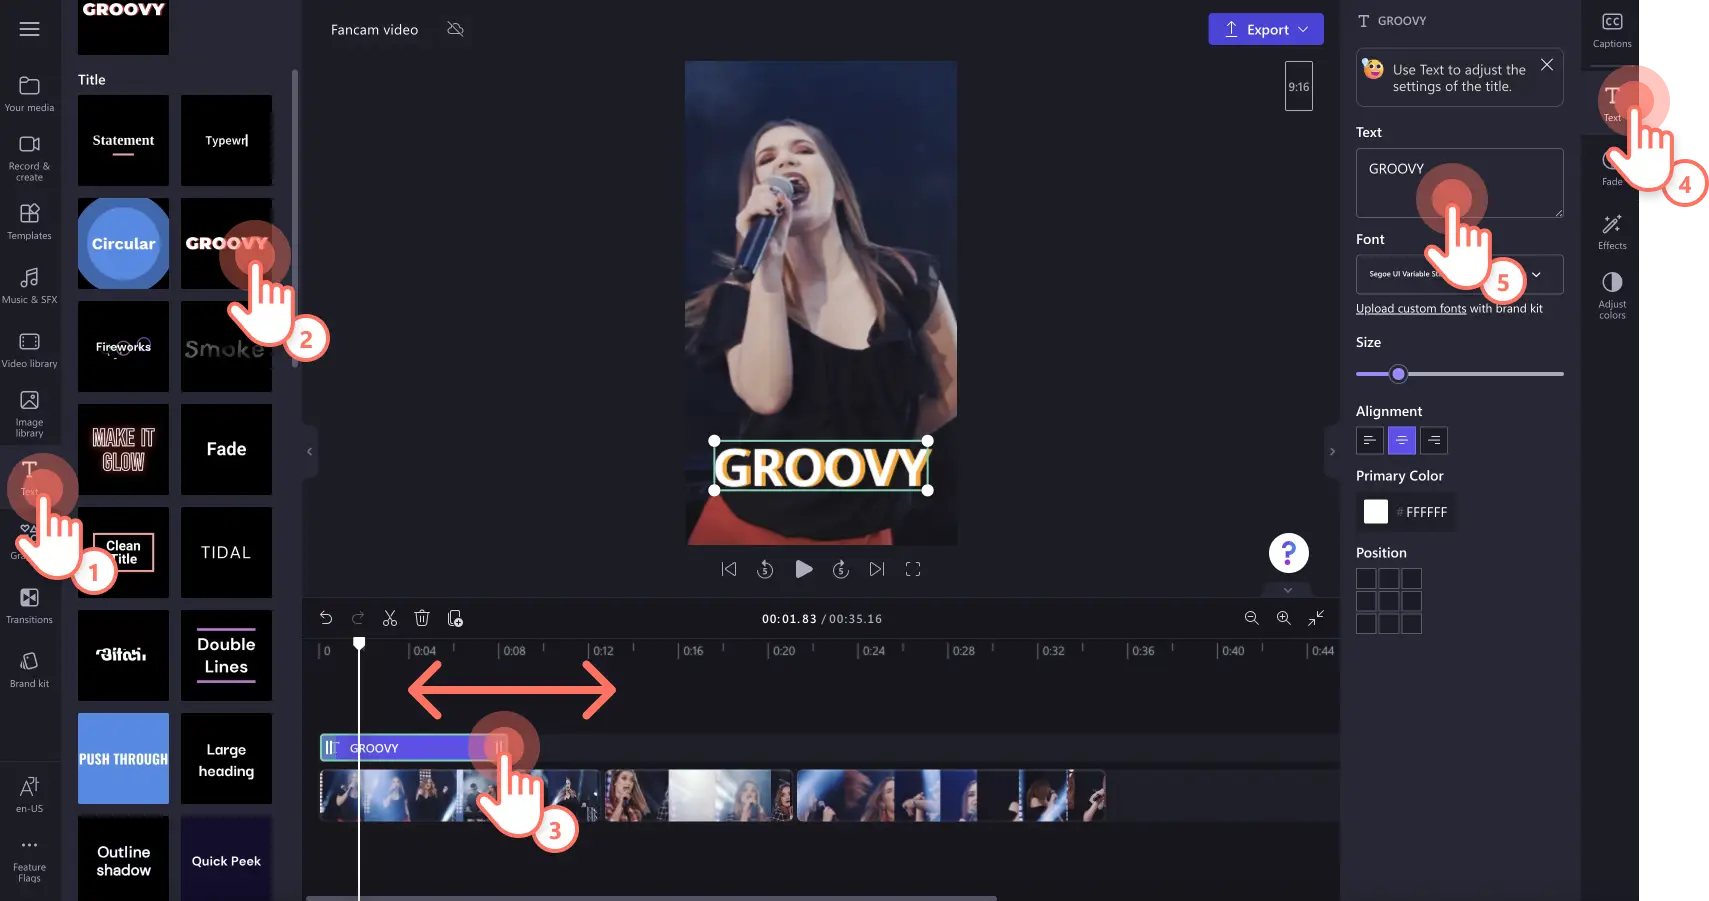Viewport: 1709px width, 901px height.
Task: Align text to the right
Action: [1434, 440]
